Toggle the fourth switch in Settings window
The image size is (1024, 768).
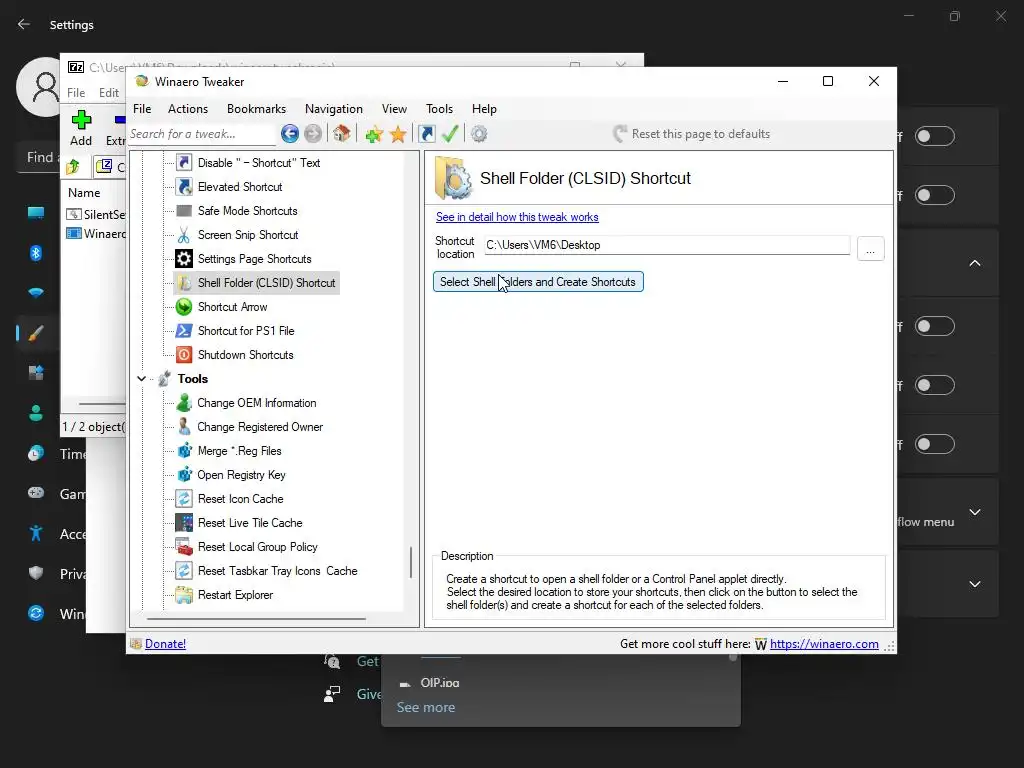(935, 385)
